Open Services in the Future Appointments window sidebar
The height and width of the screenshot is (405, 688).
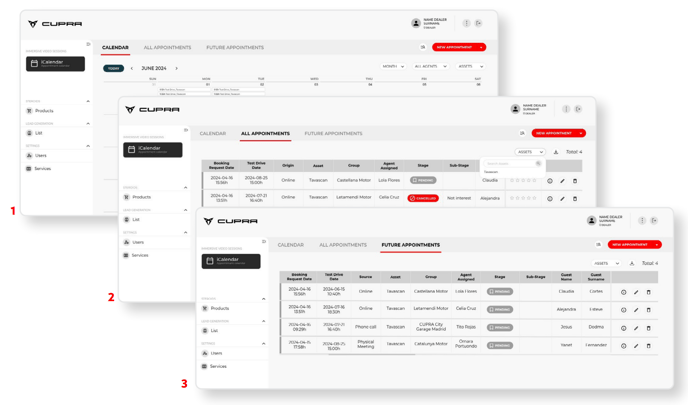(x=217, y=366)
